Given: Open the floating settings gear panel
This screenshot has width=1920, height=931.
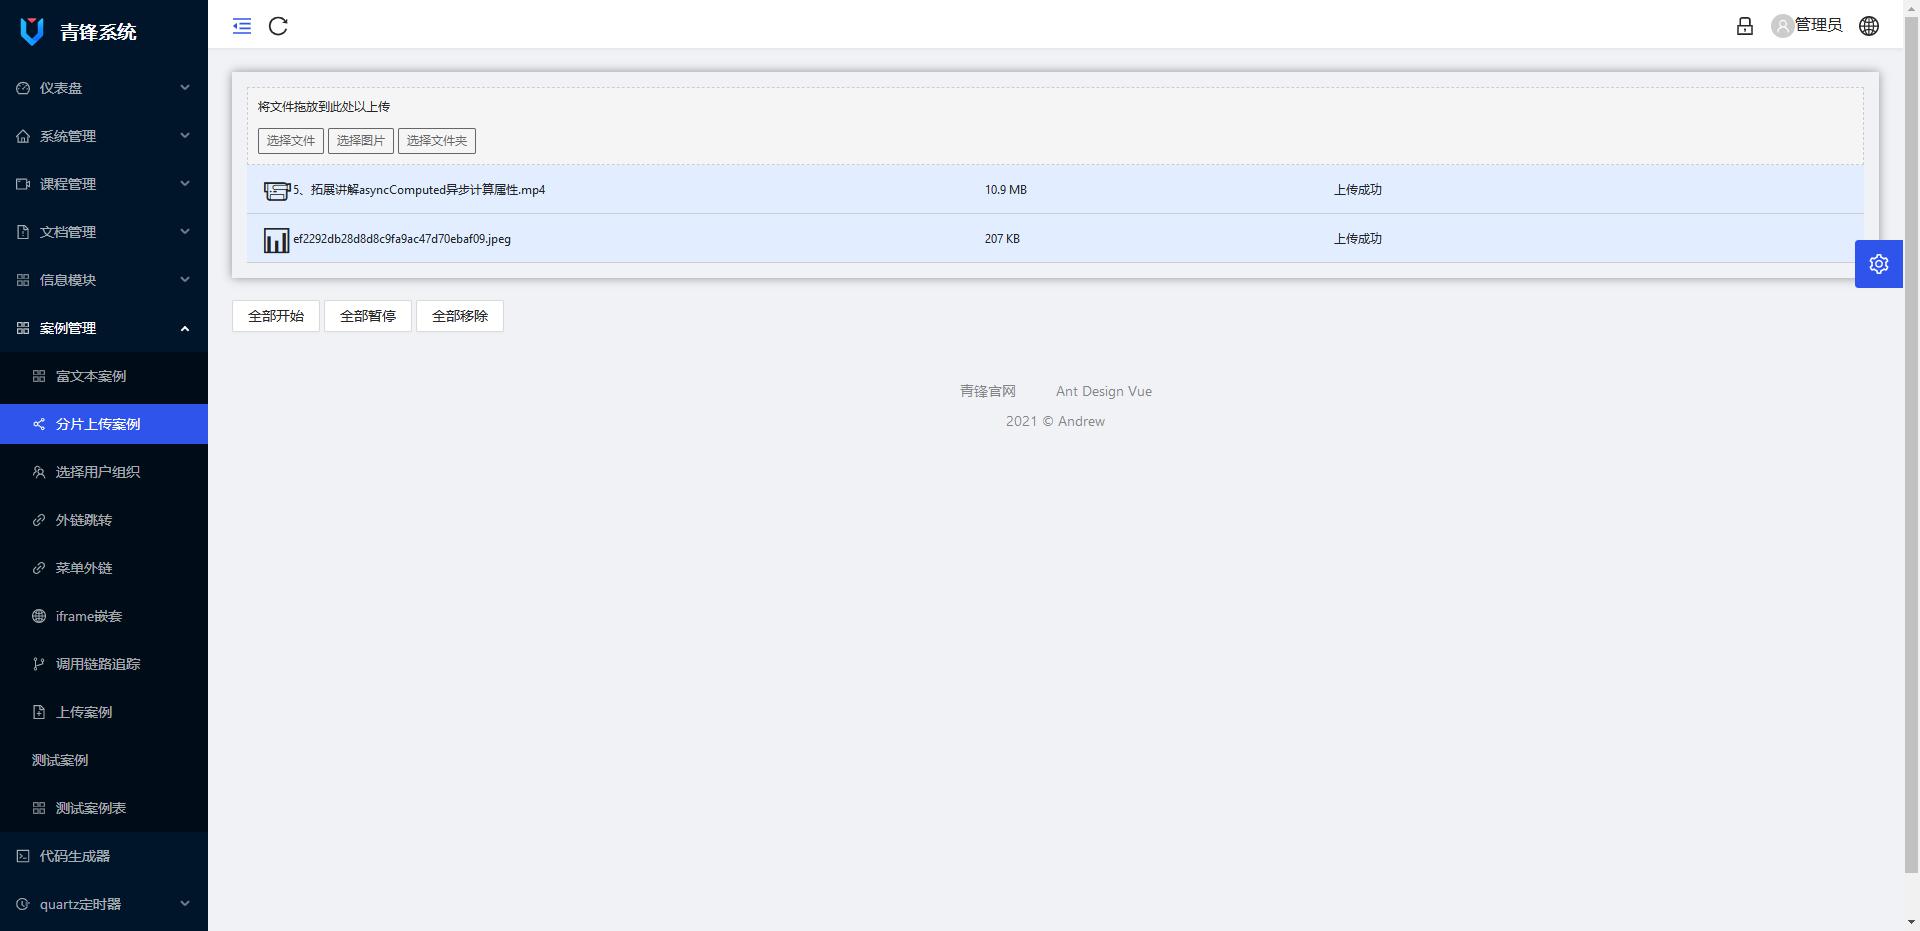Looking at the screenshot, I should point(1879,264).
